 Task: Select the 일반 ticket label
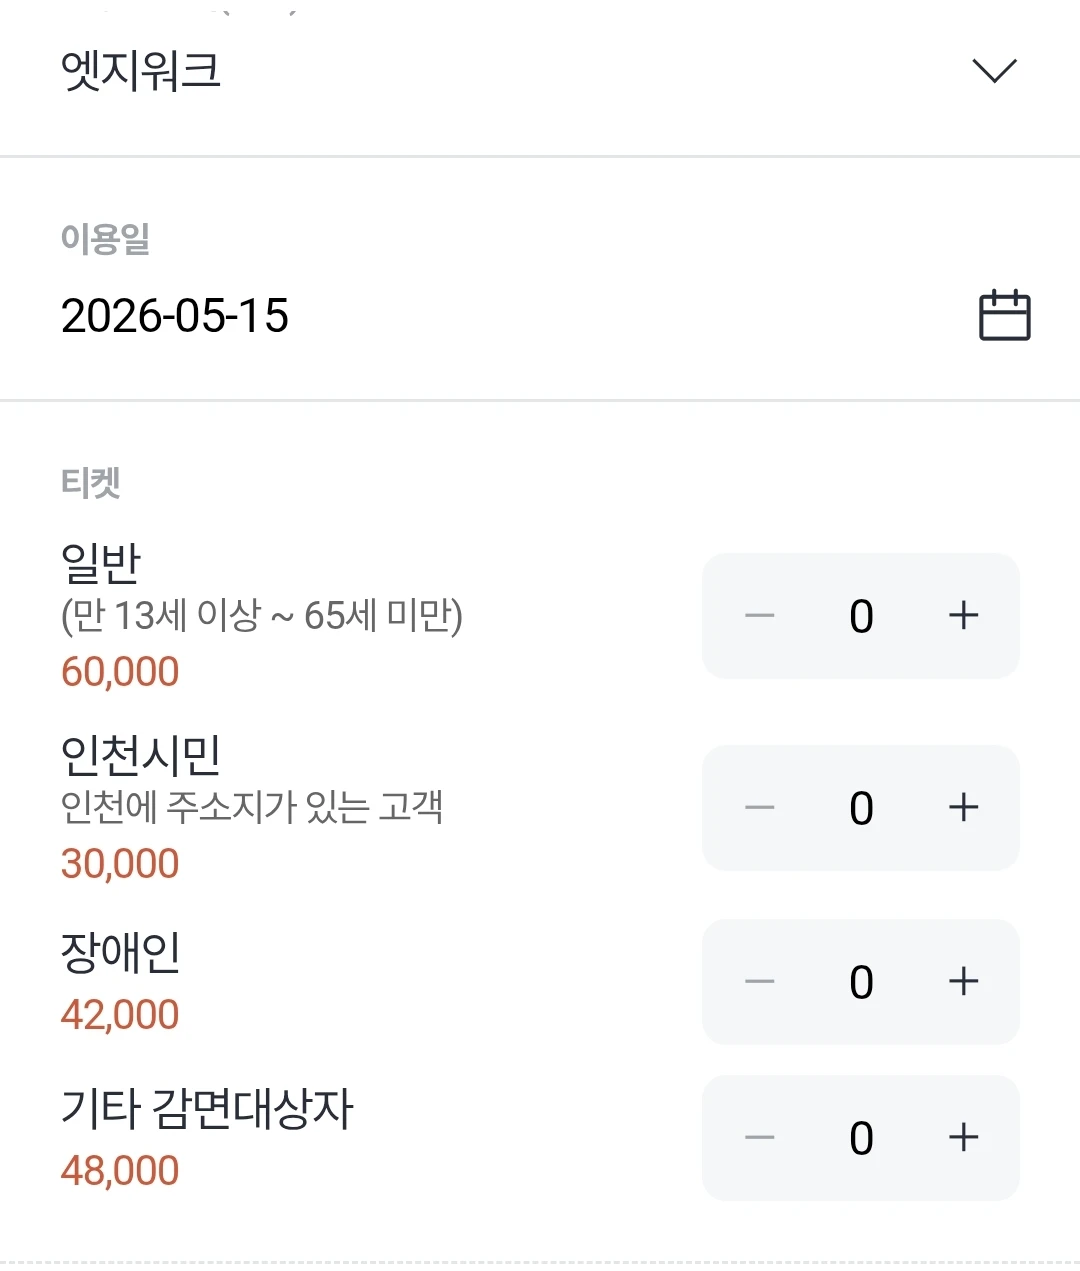click(100, 563)
